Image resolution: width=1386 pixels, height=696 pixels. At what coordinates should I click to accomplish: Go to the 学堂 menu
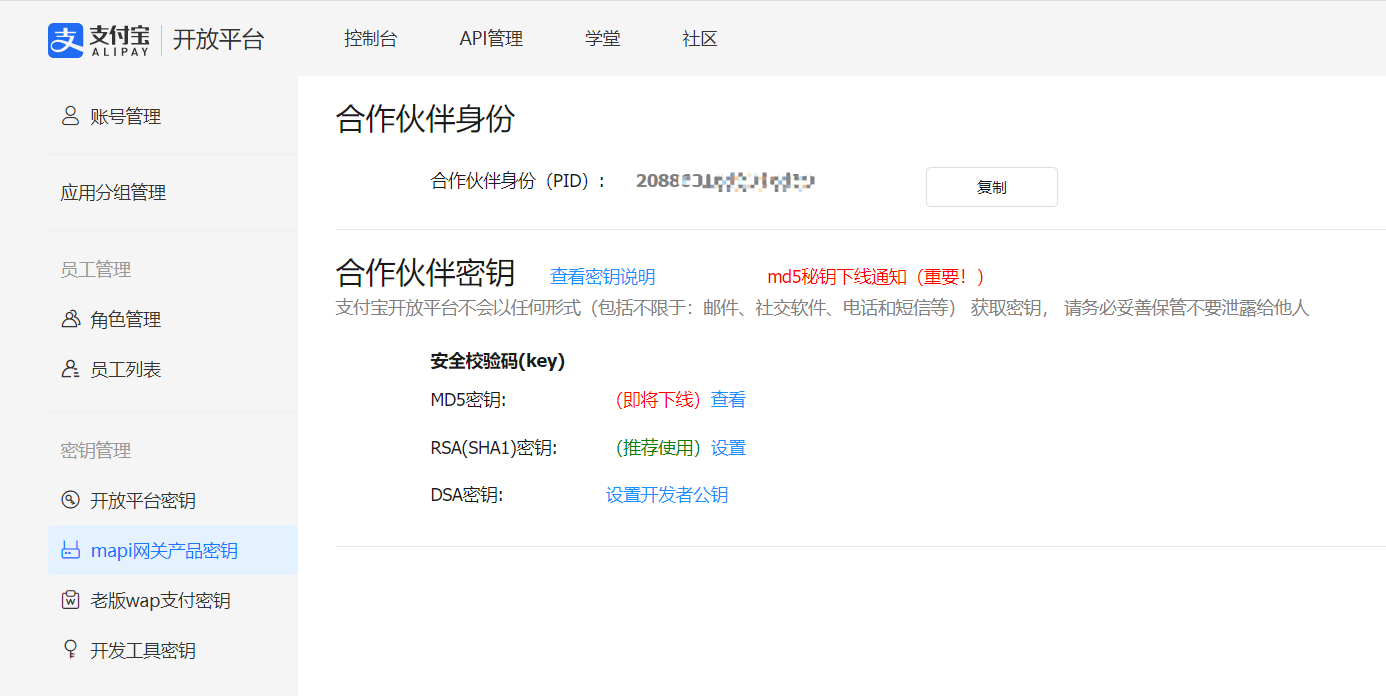pyautogui.click(x=603, y=39)
